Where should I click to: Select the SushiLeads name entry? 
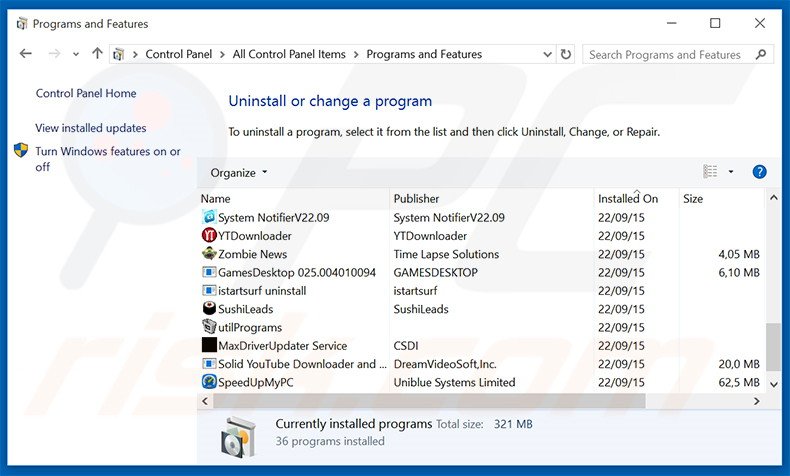click(x=245, y=309)
